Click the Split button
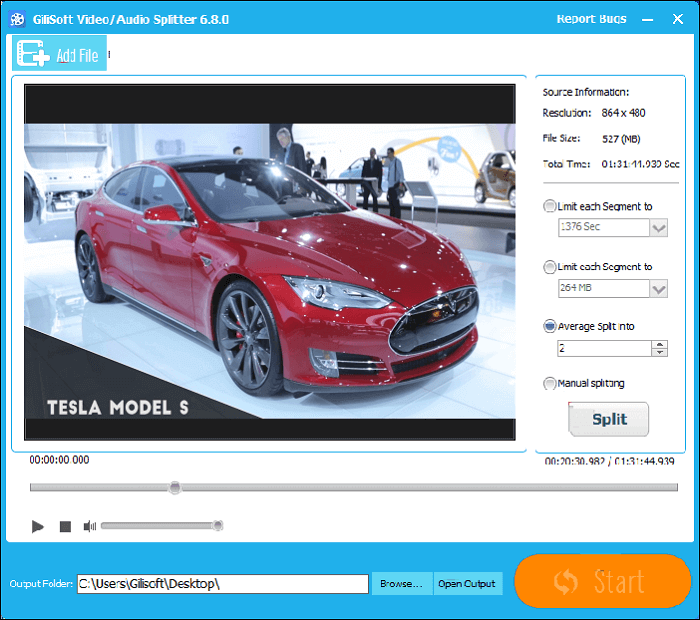The height and width of the screenshot is (620, 700). click(609, 420)
